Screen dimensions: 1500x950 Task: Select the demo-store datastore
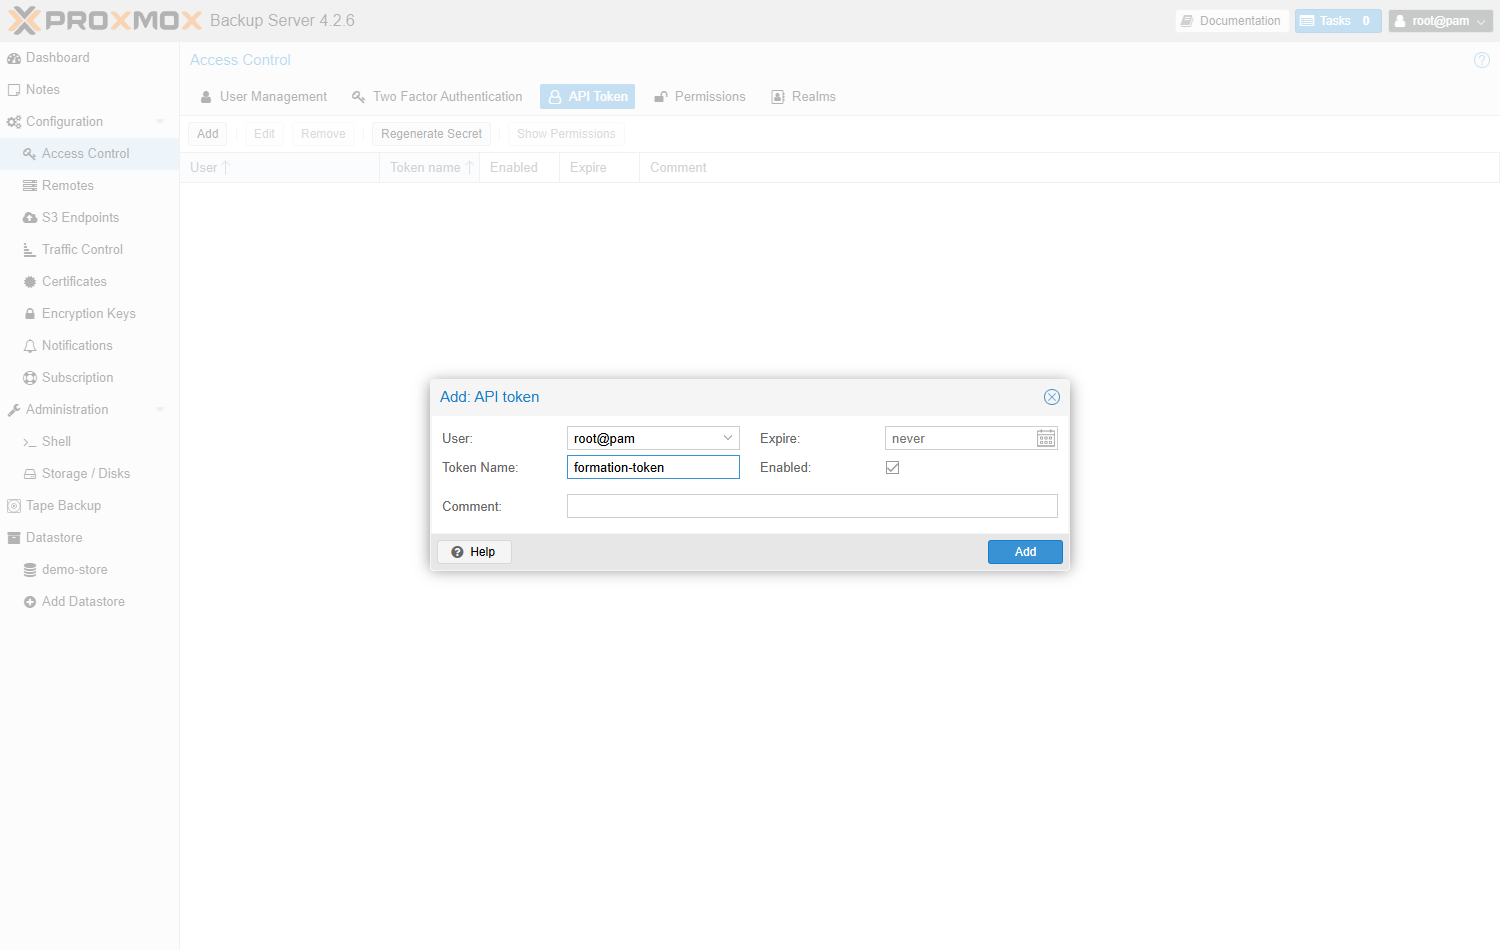click(x=90, y=570)
